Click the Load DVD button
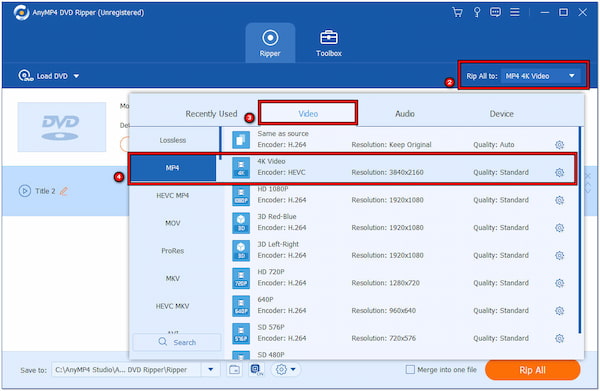This screenshot has width=600, height=391. click(43, 76)
